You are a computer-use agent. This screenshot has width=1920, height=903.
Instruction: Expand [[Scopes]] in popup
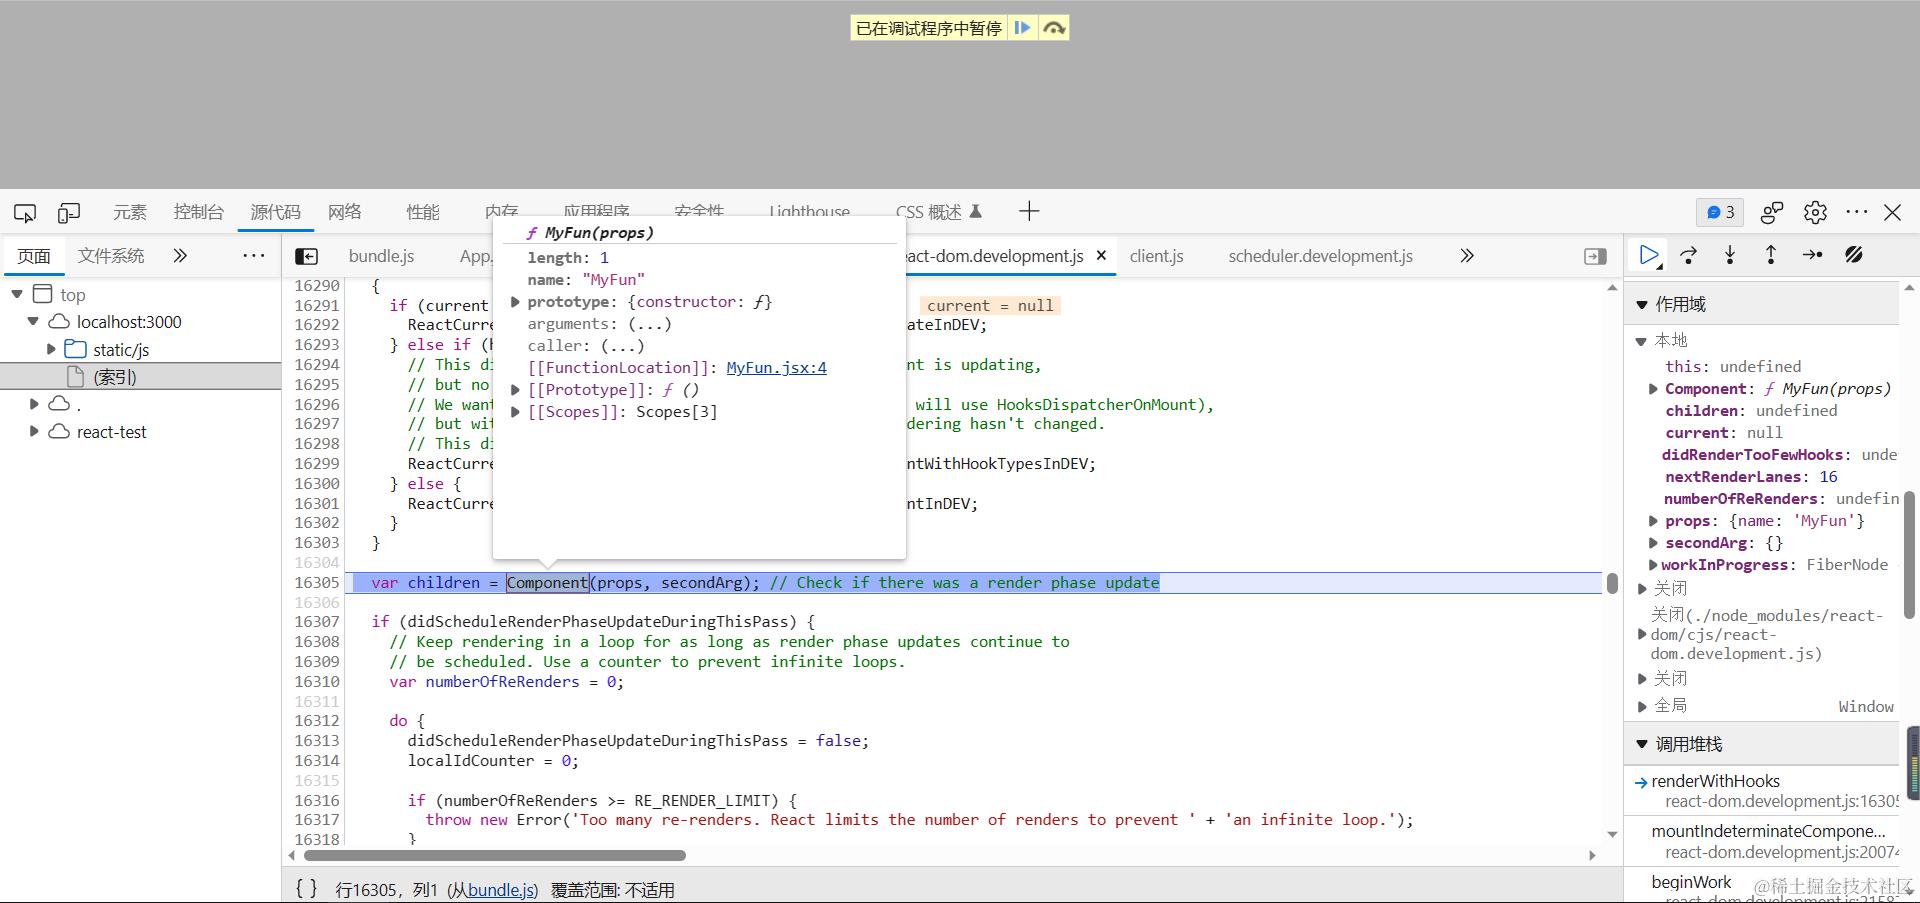[516, 412]
